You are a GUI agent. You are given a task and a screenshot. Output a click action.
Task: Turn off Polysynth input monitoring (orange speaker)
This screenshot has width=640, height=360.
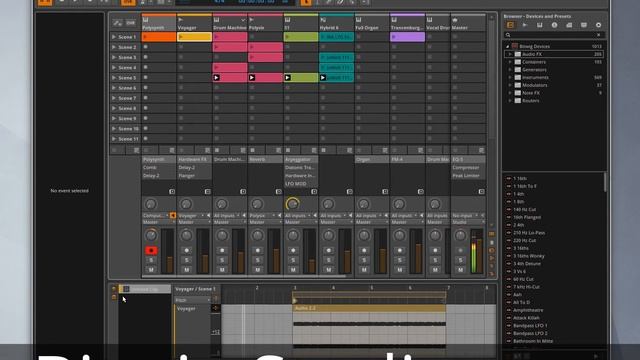173,215
